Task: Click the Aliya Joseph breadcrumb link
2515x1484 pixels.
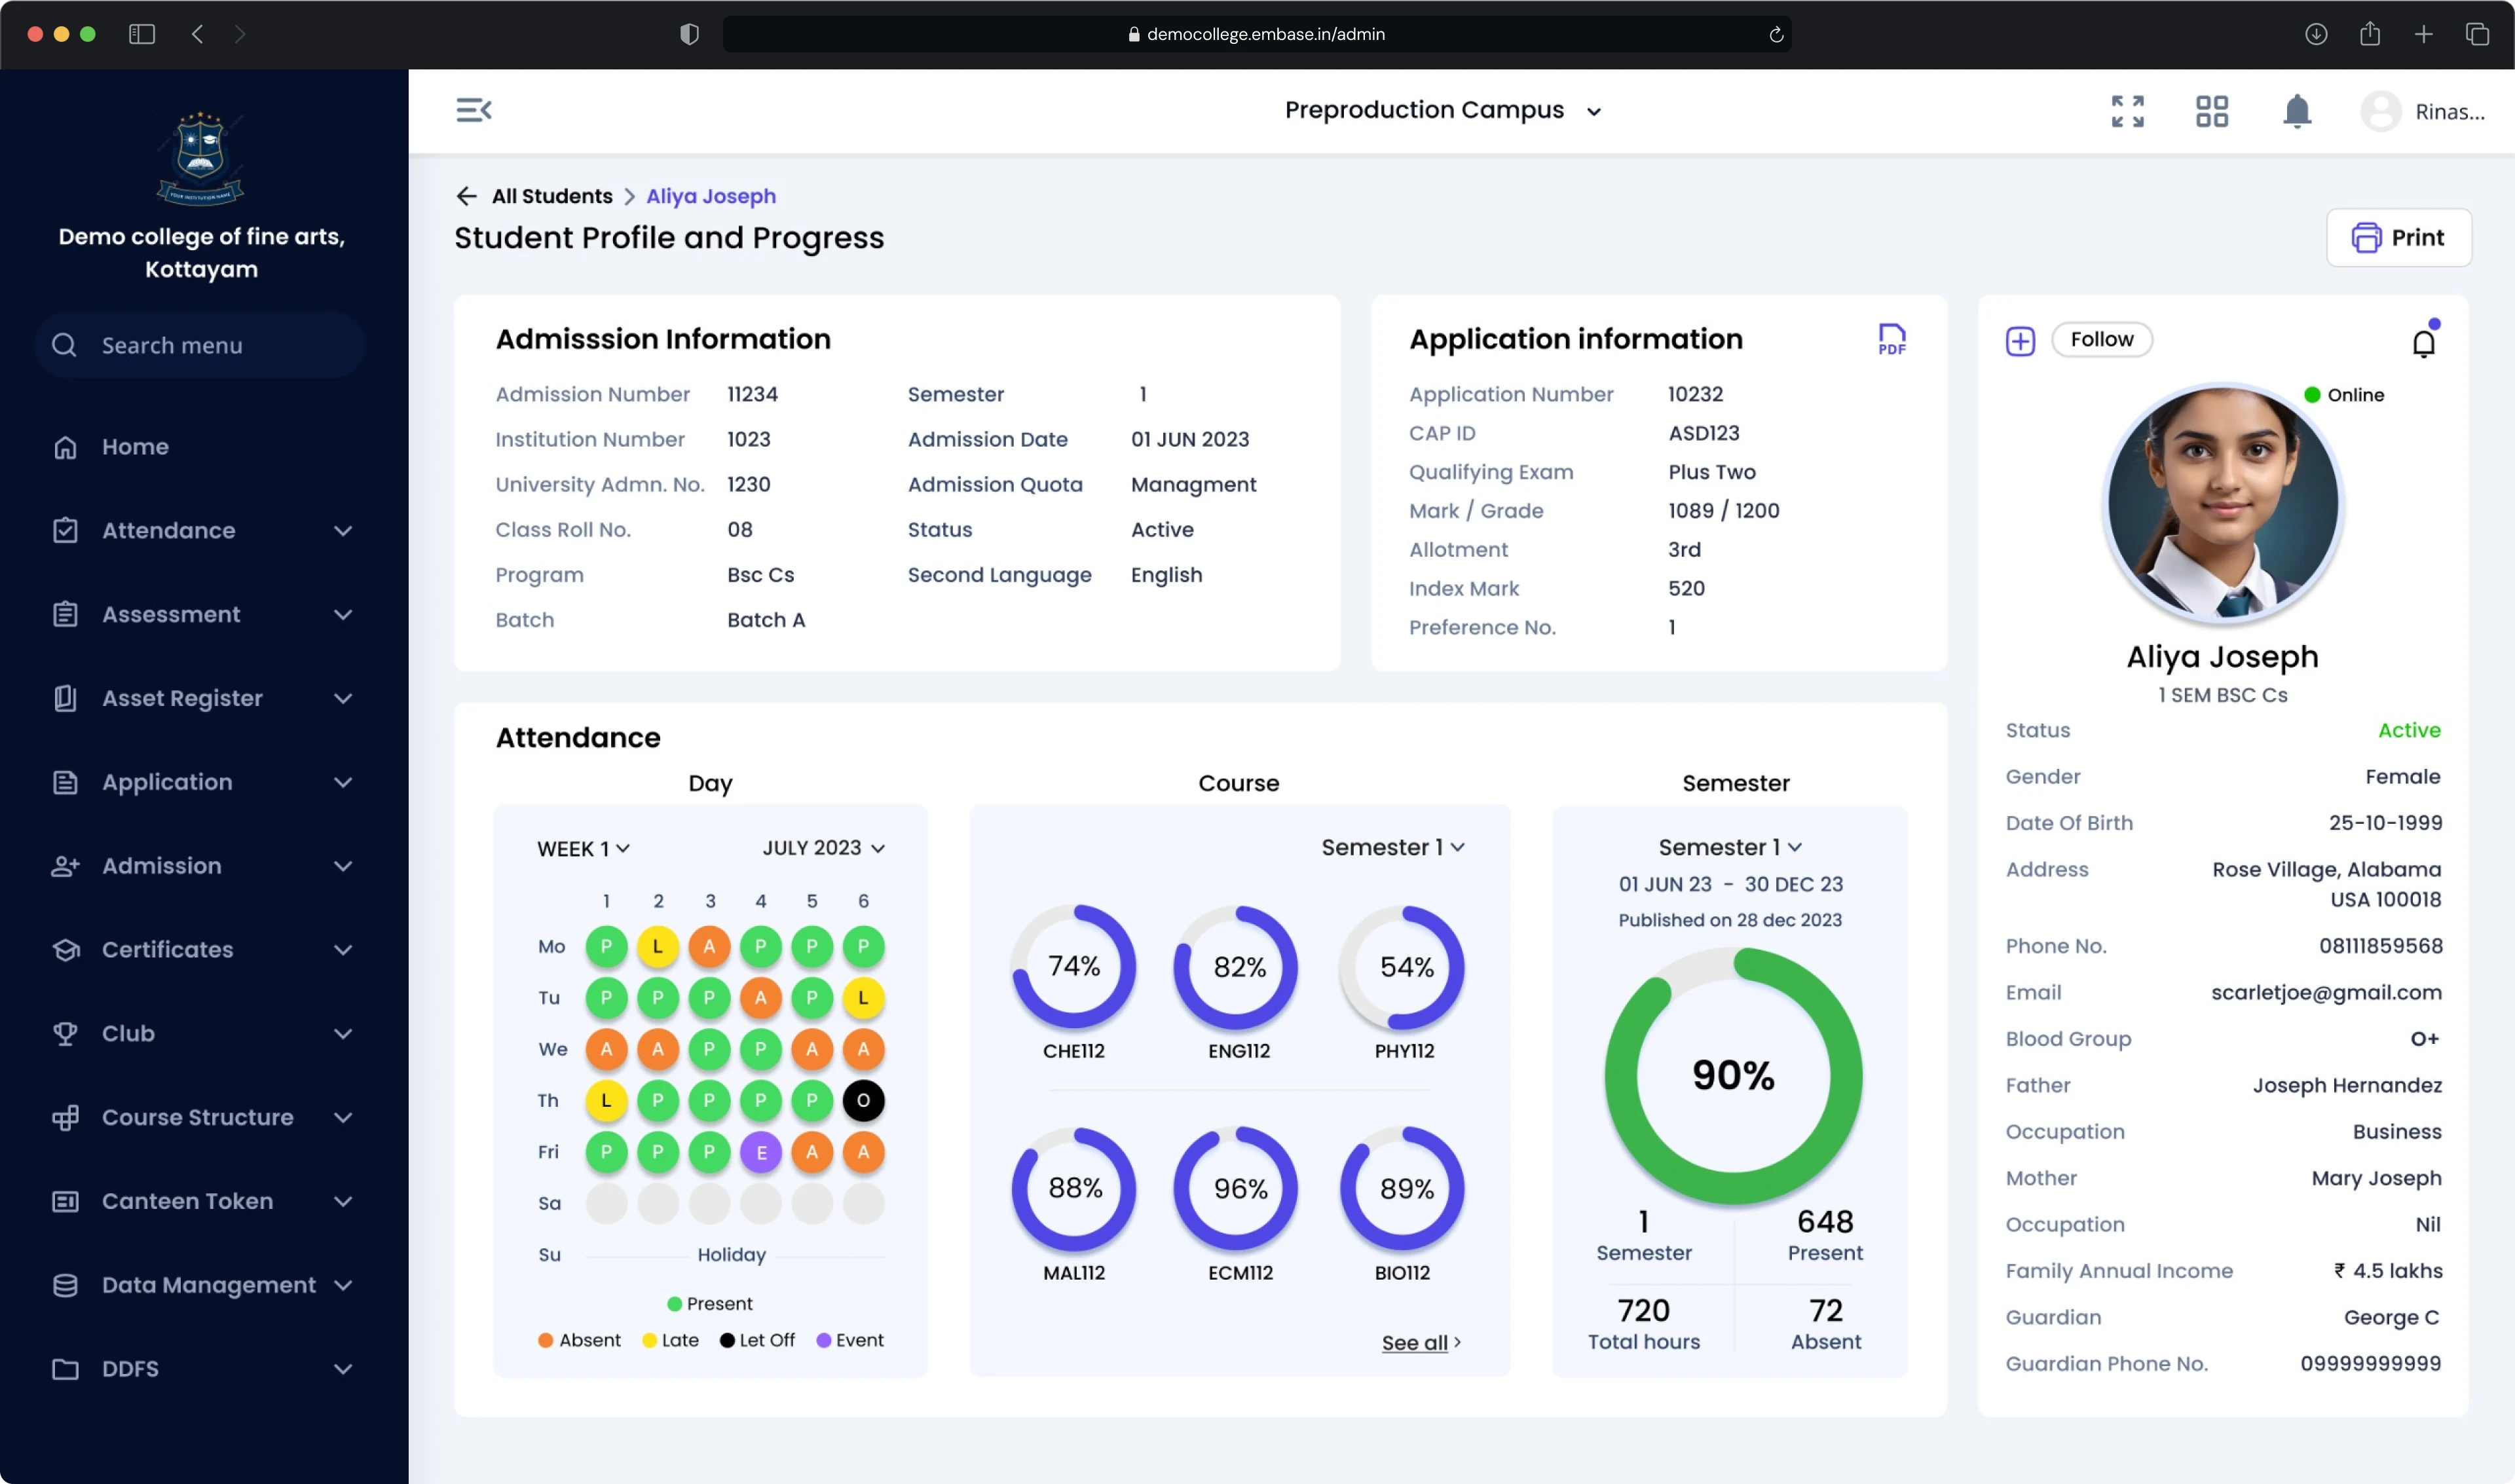Action: pyautogui.click(x=710, y=196)
